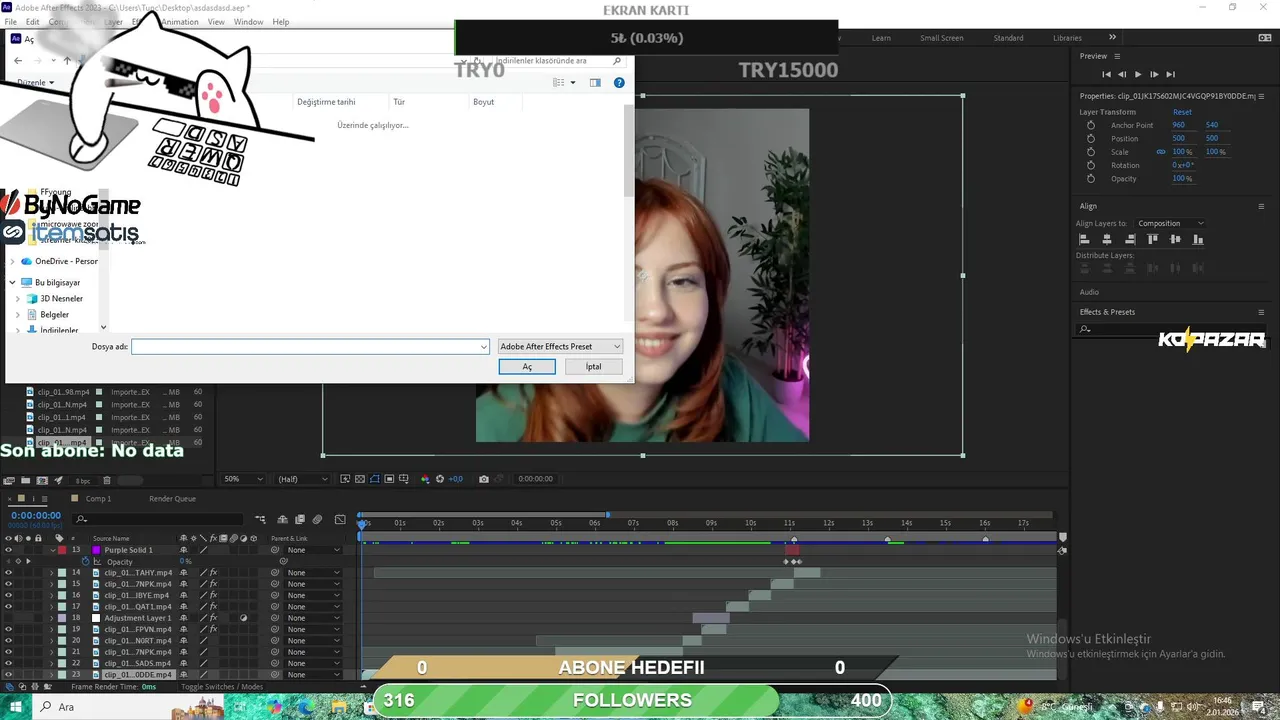1280x720 pixels.
Task: Create new composition from Project panel
Action: click(x=42, y=480)
